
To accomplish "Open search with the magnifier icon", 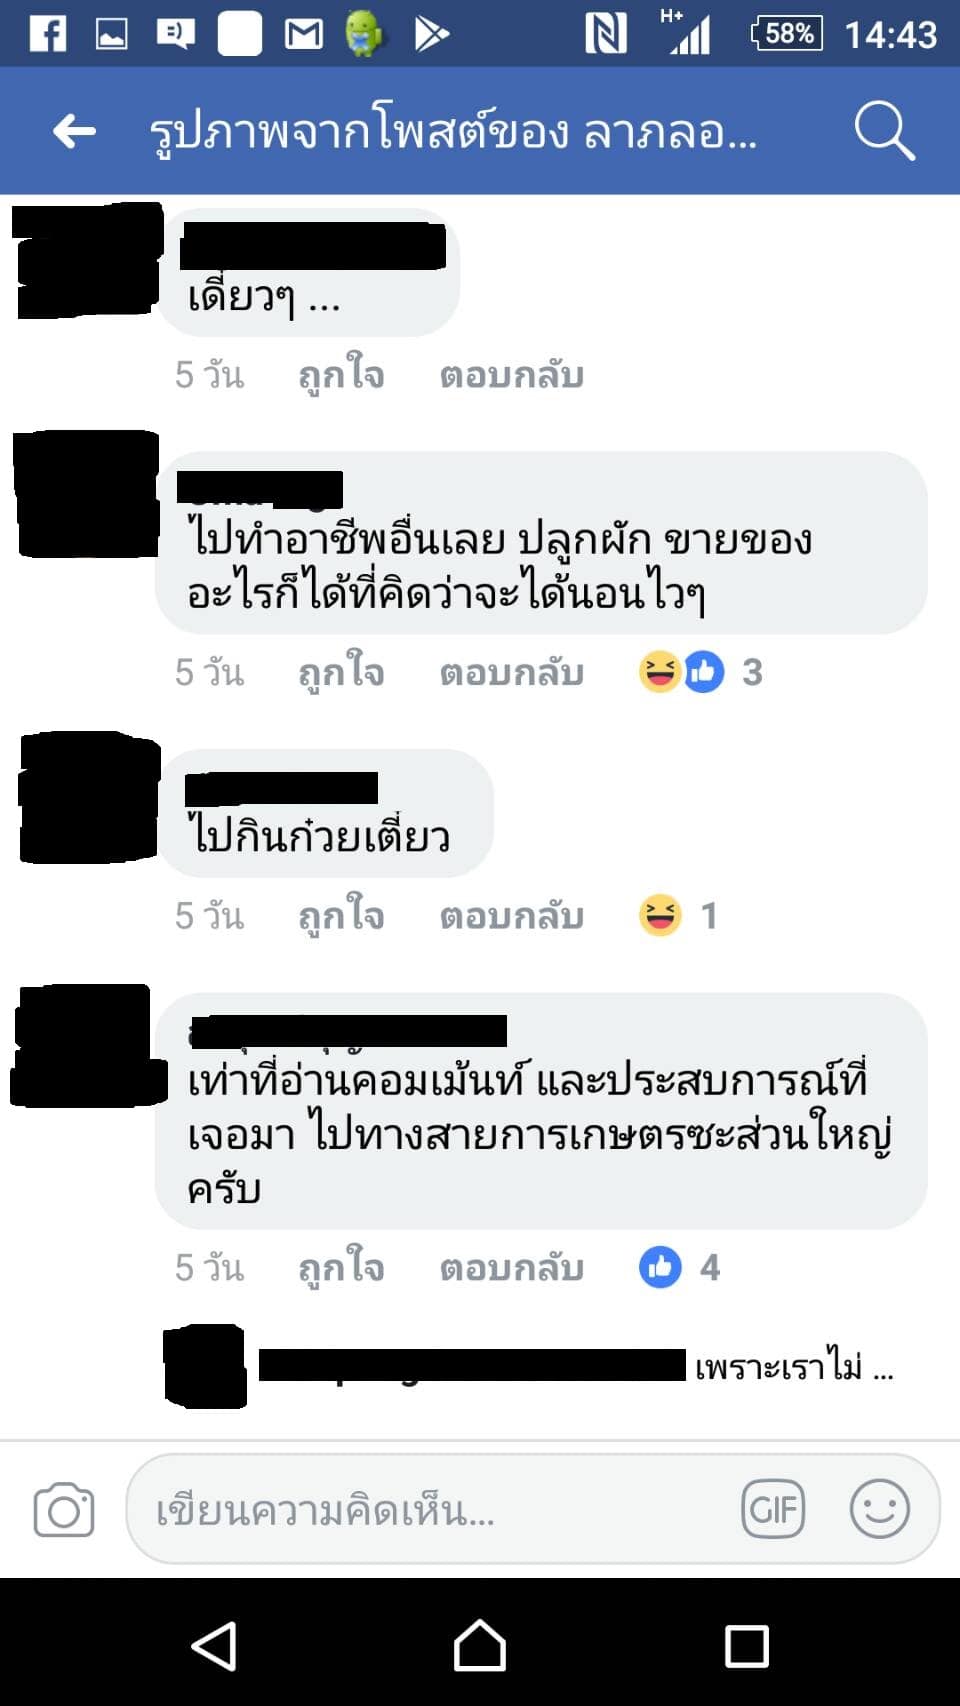I will (885, 131).
